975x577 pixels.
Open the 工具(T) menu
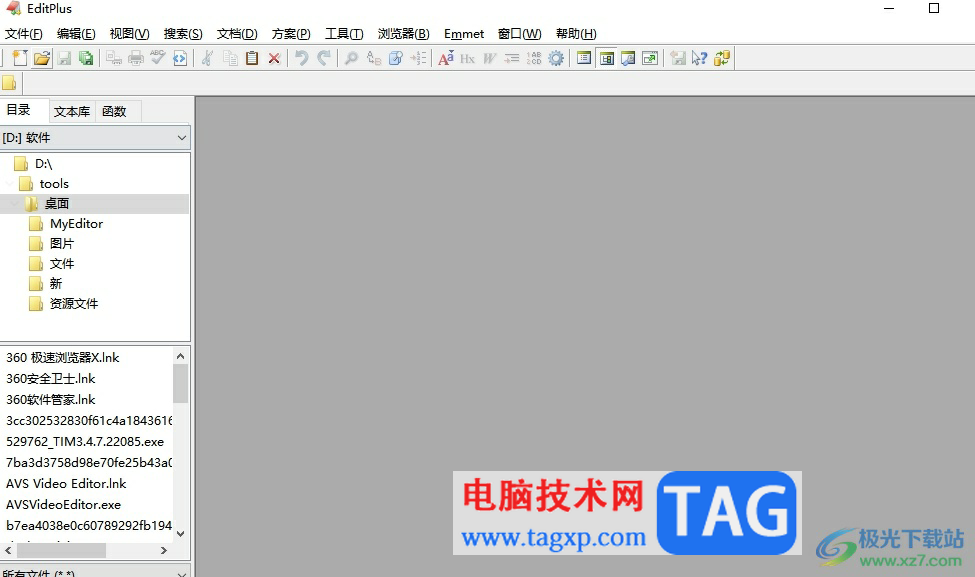(x=344, y=34)
